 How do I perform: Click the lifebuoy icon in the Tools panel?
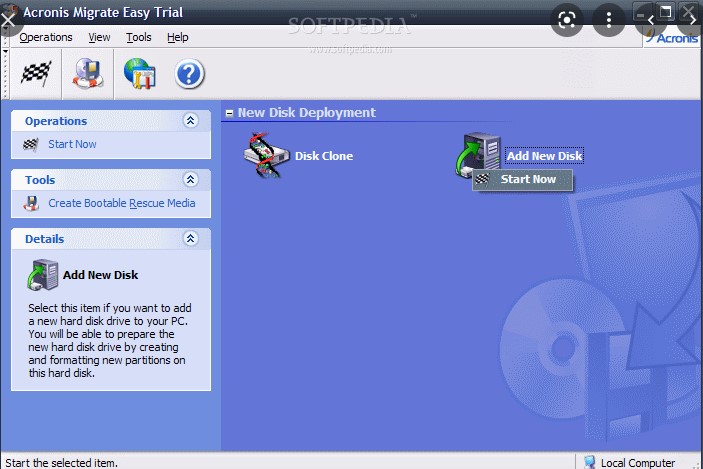pyautogui.click(x=31, y=203)
